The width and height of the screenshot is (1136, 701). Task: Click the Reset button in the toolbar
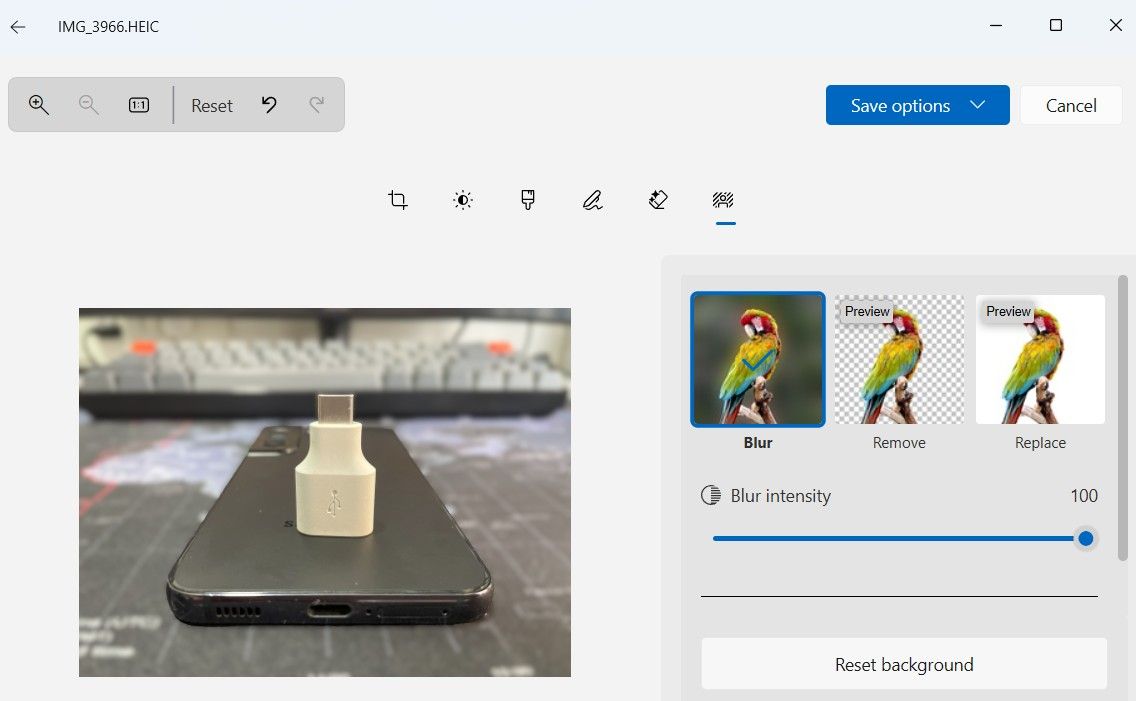[x=212, y=105]
